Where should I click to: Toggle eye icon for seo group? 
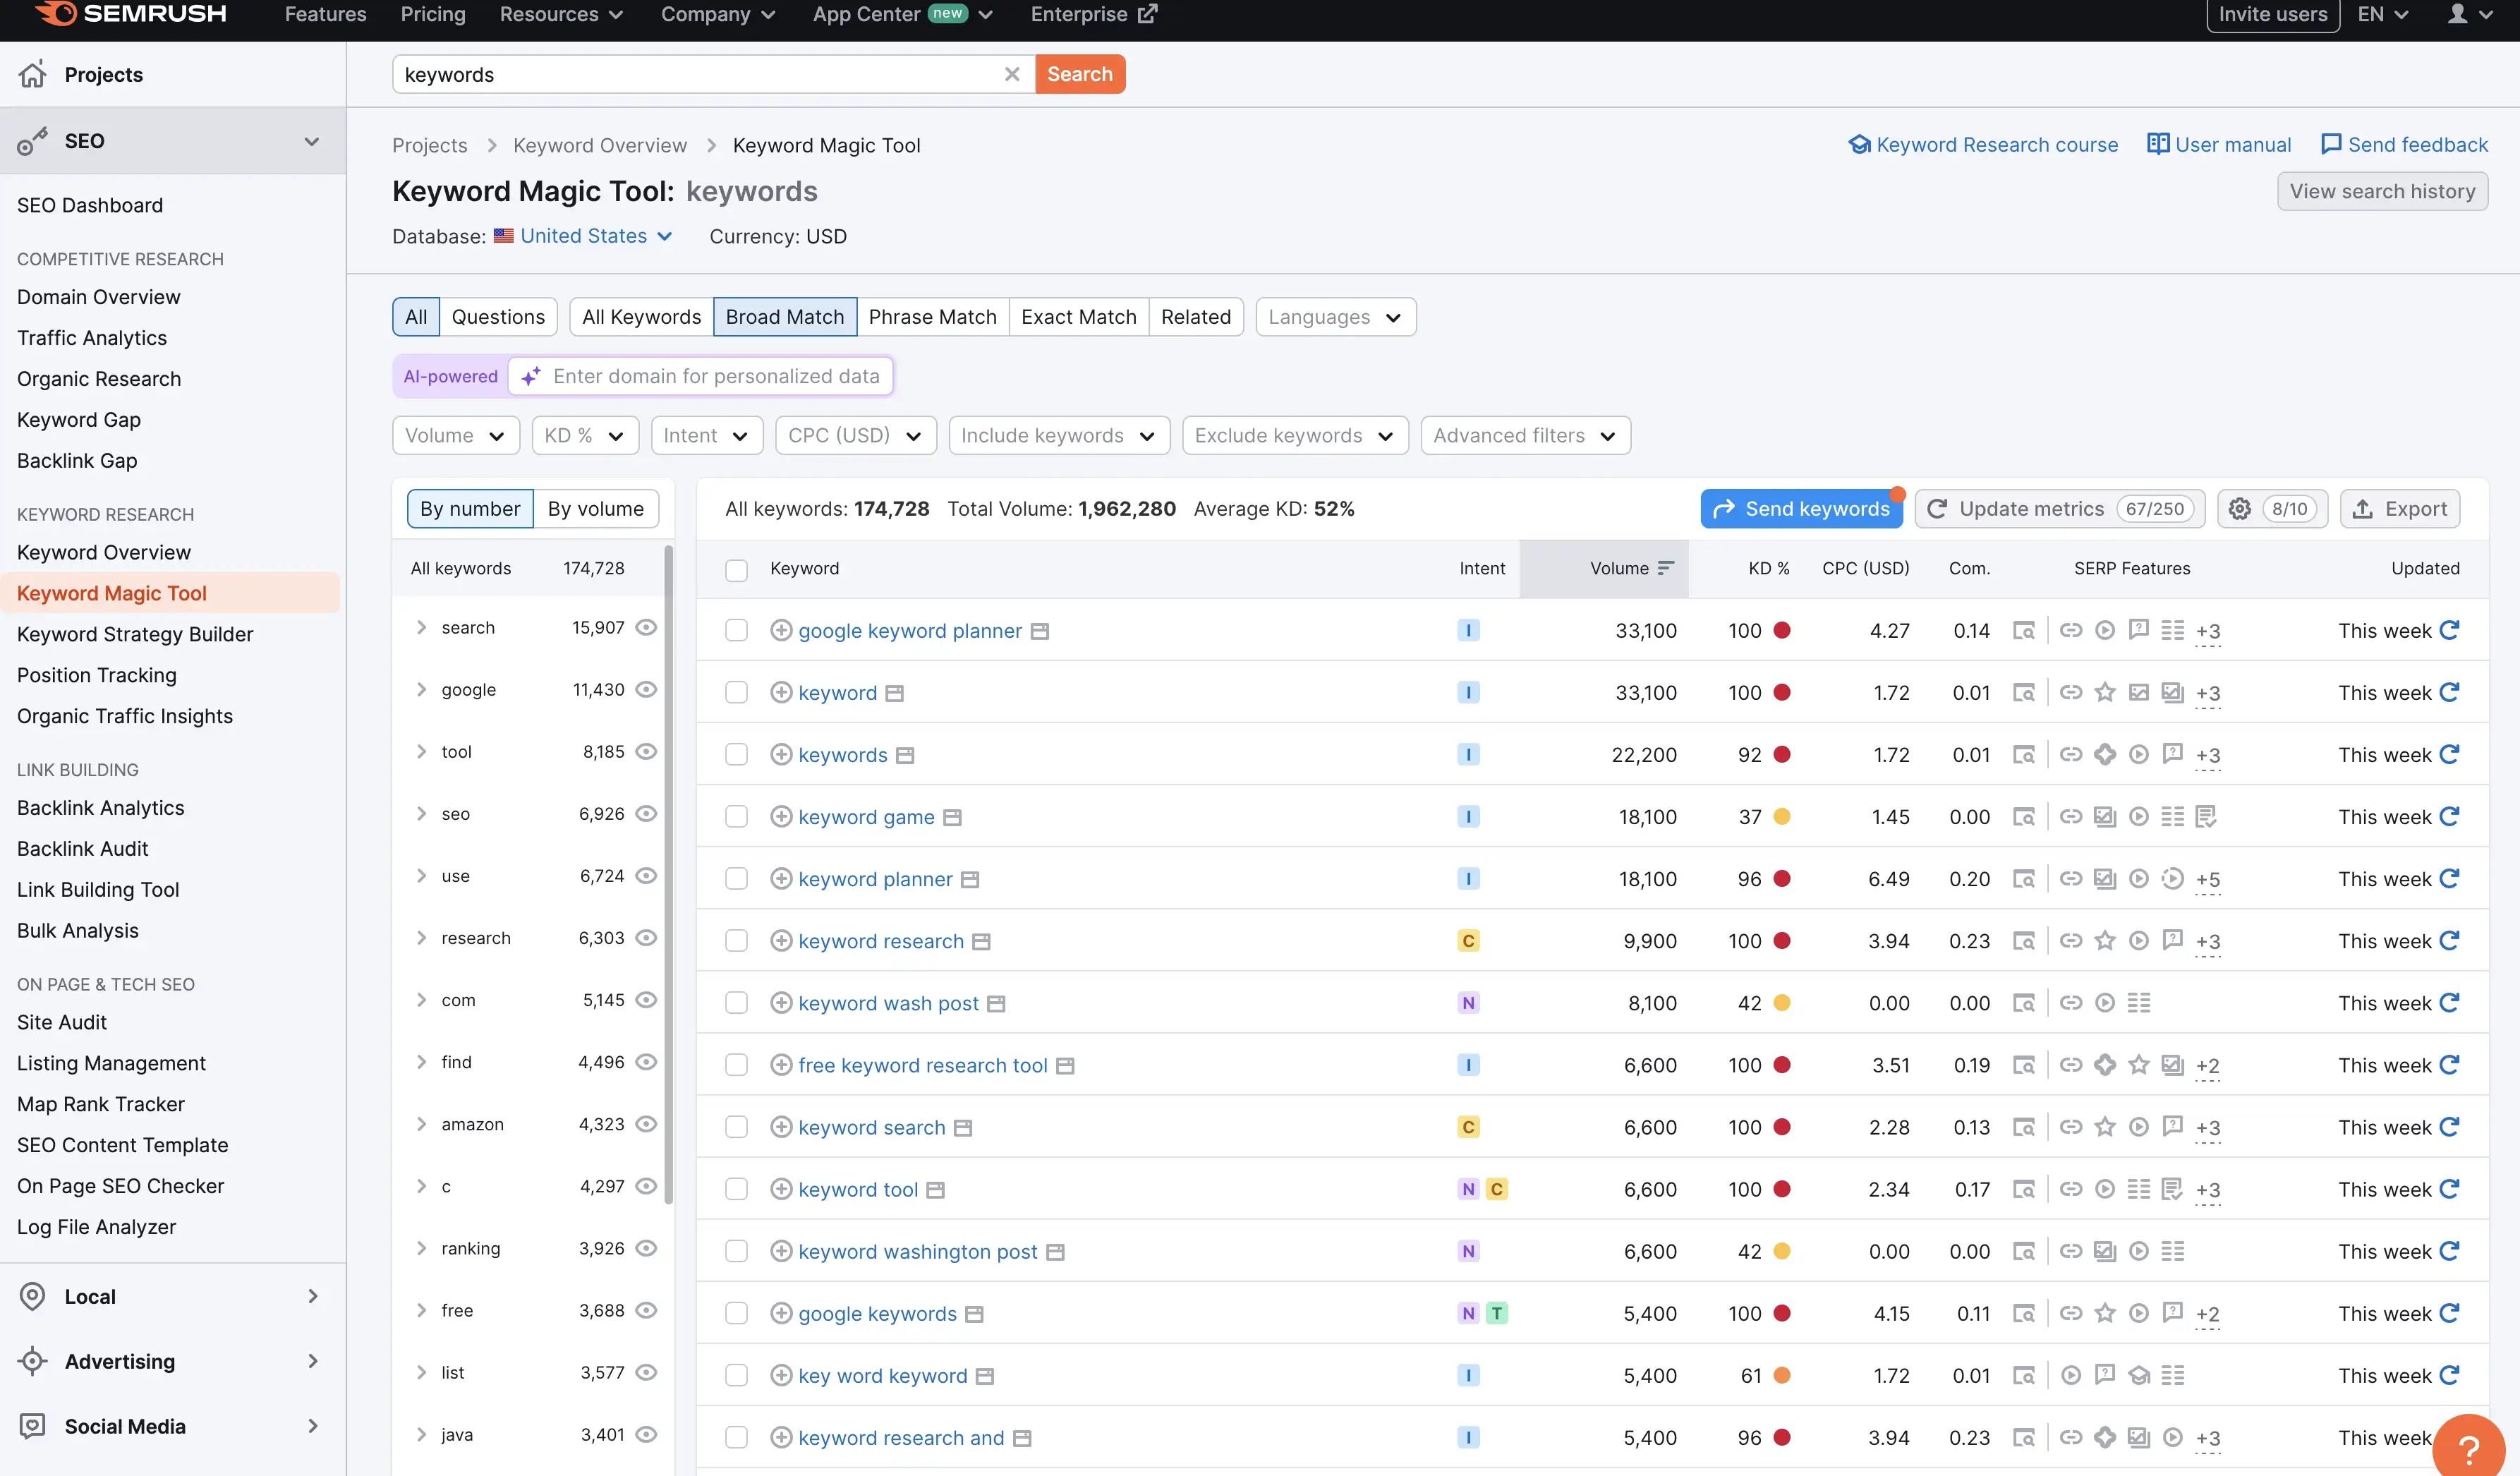pyautogui.click(x=647, y=813)
